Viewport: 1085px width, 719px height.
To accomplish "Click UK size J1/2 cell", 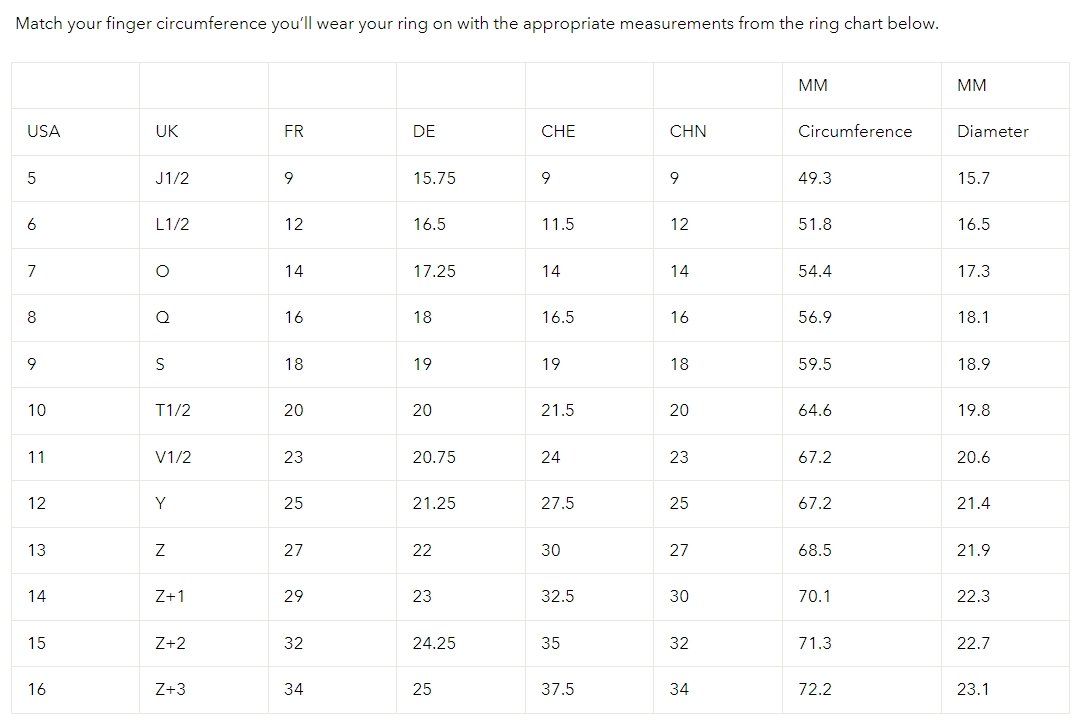I will (x=172, y=178).
